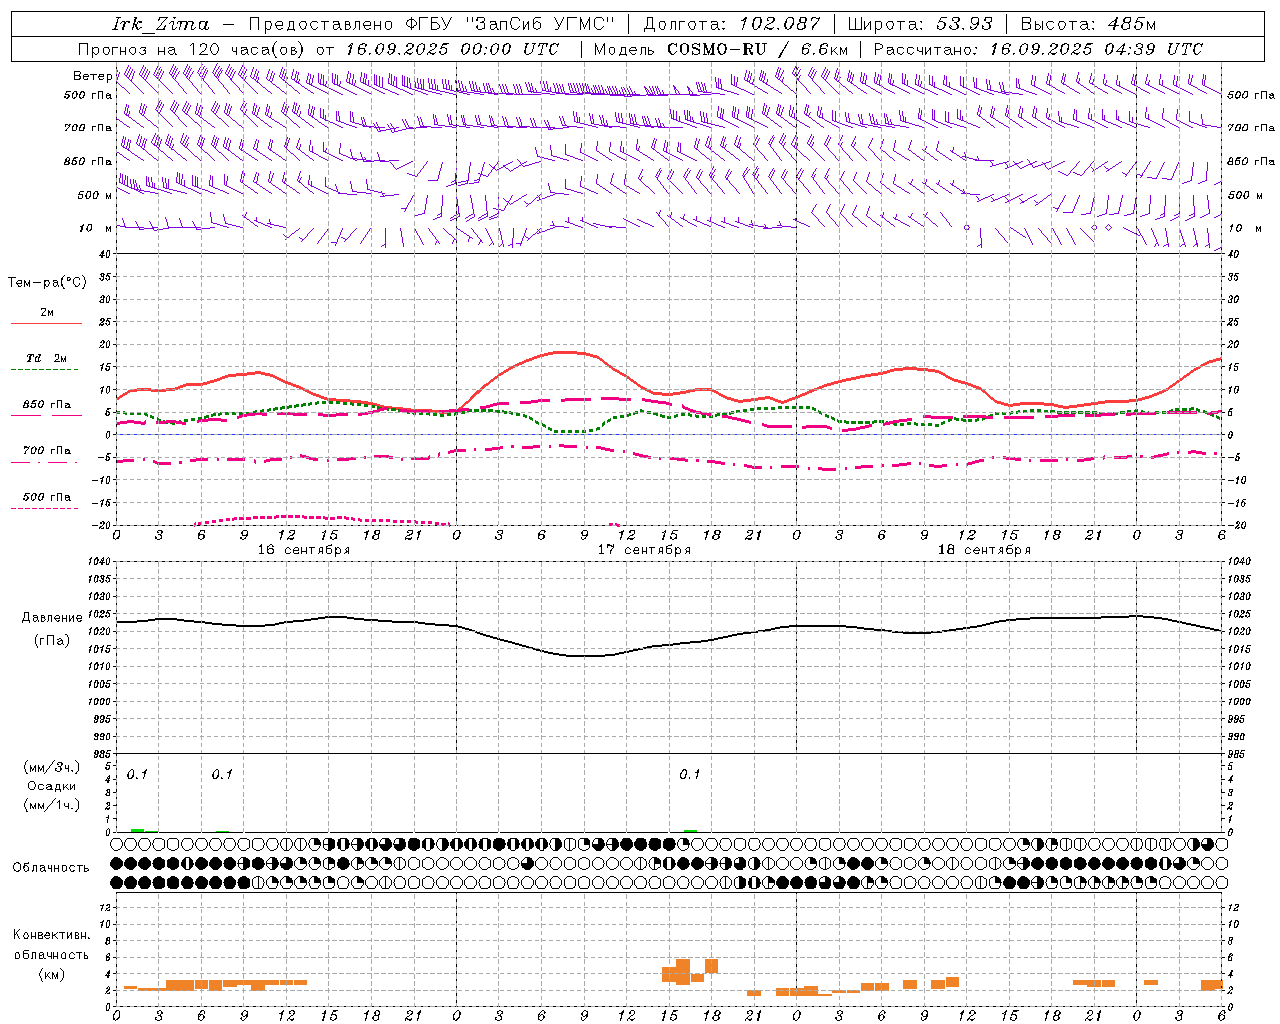This screenshot has width=1280, height=1024.
Task: Click the '(км)' unit in convective cloud label
Action: (52, 974)
